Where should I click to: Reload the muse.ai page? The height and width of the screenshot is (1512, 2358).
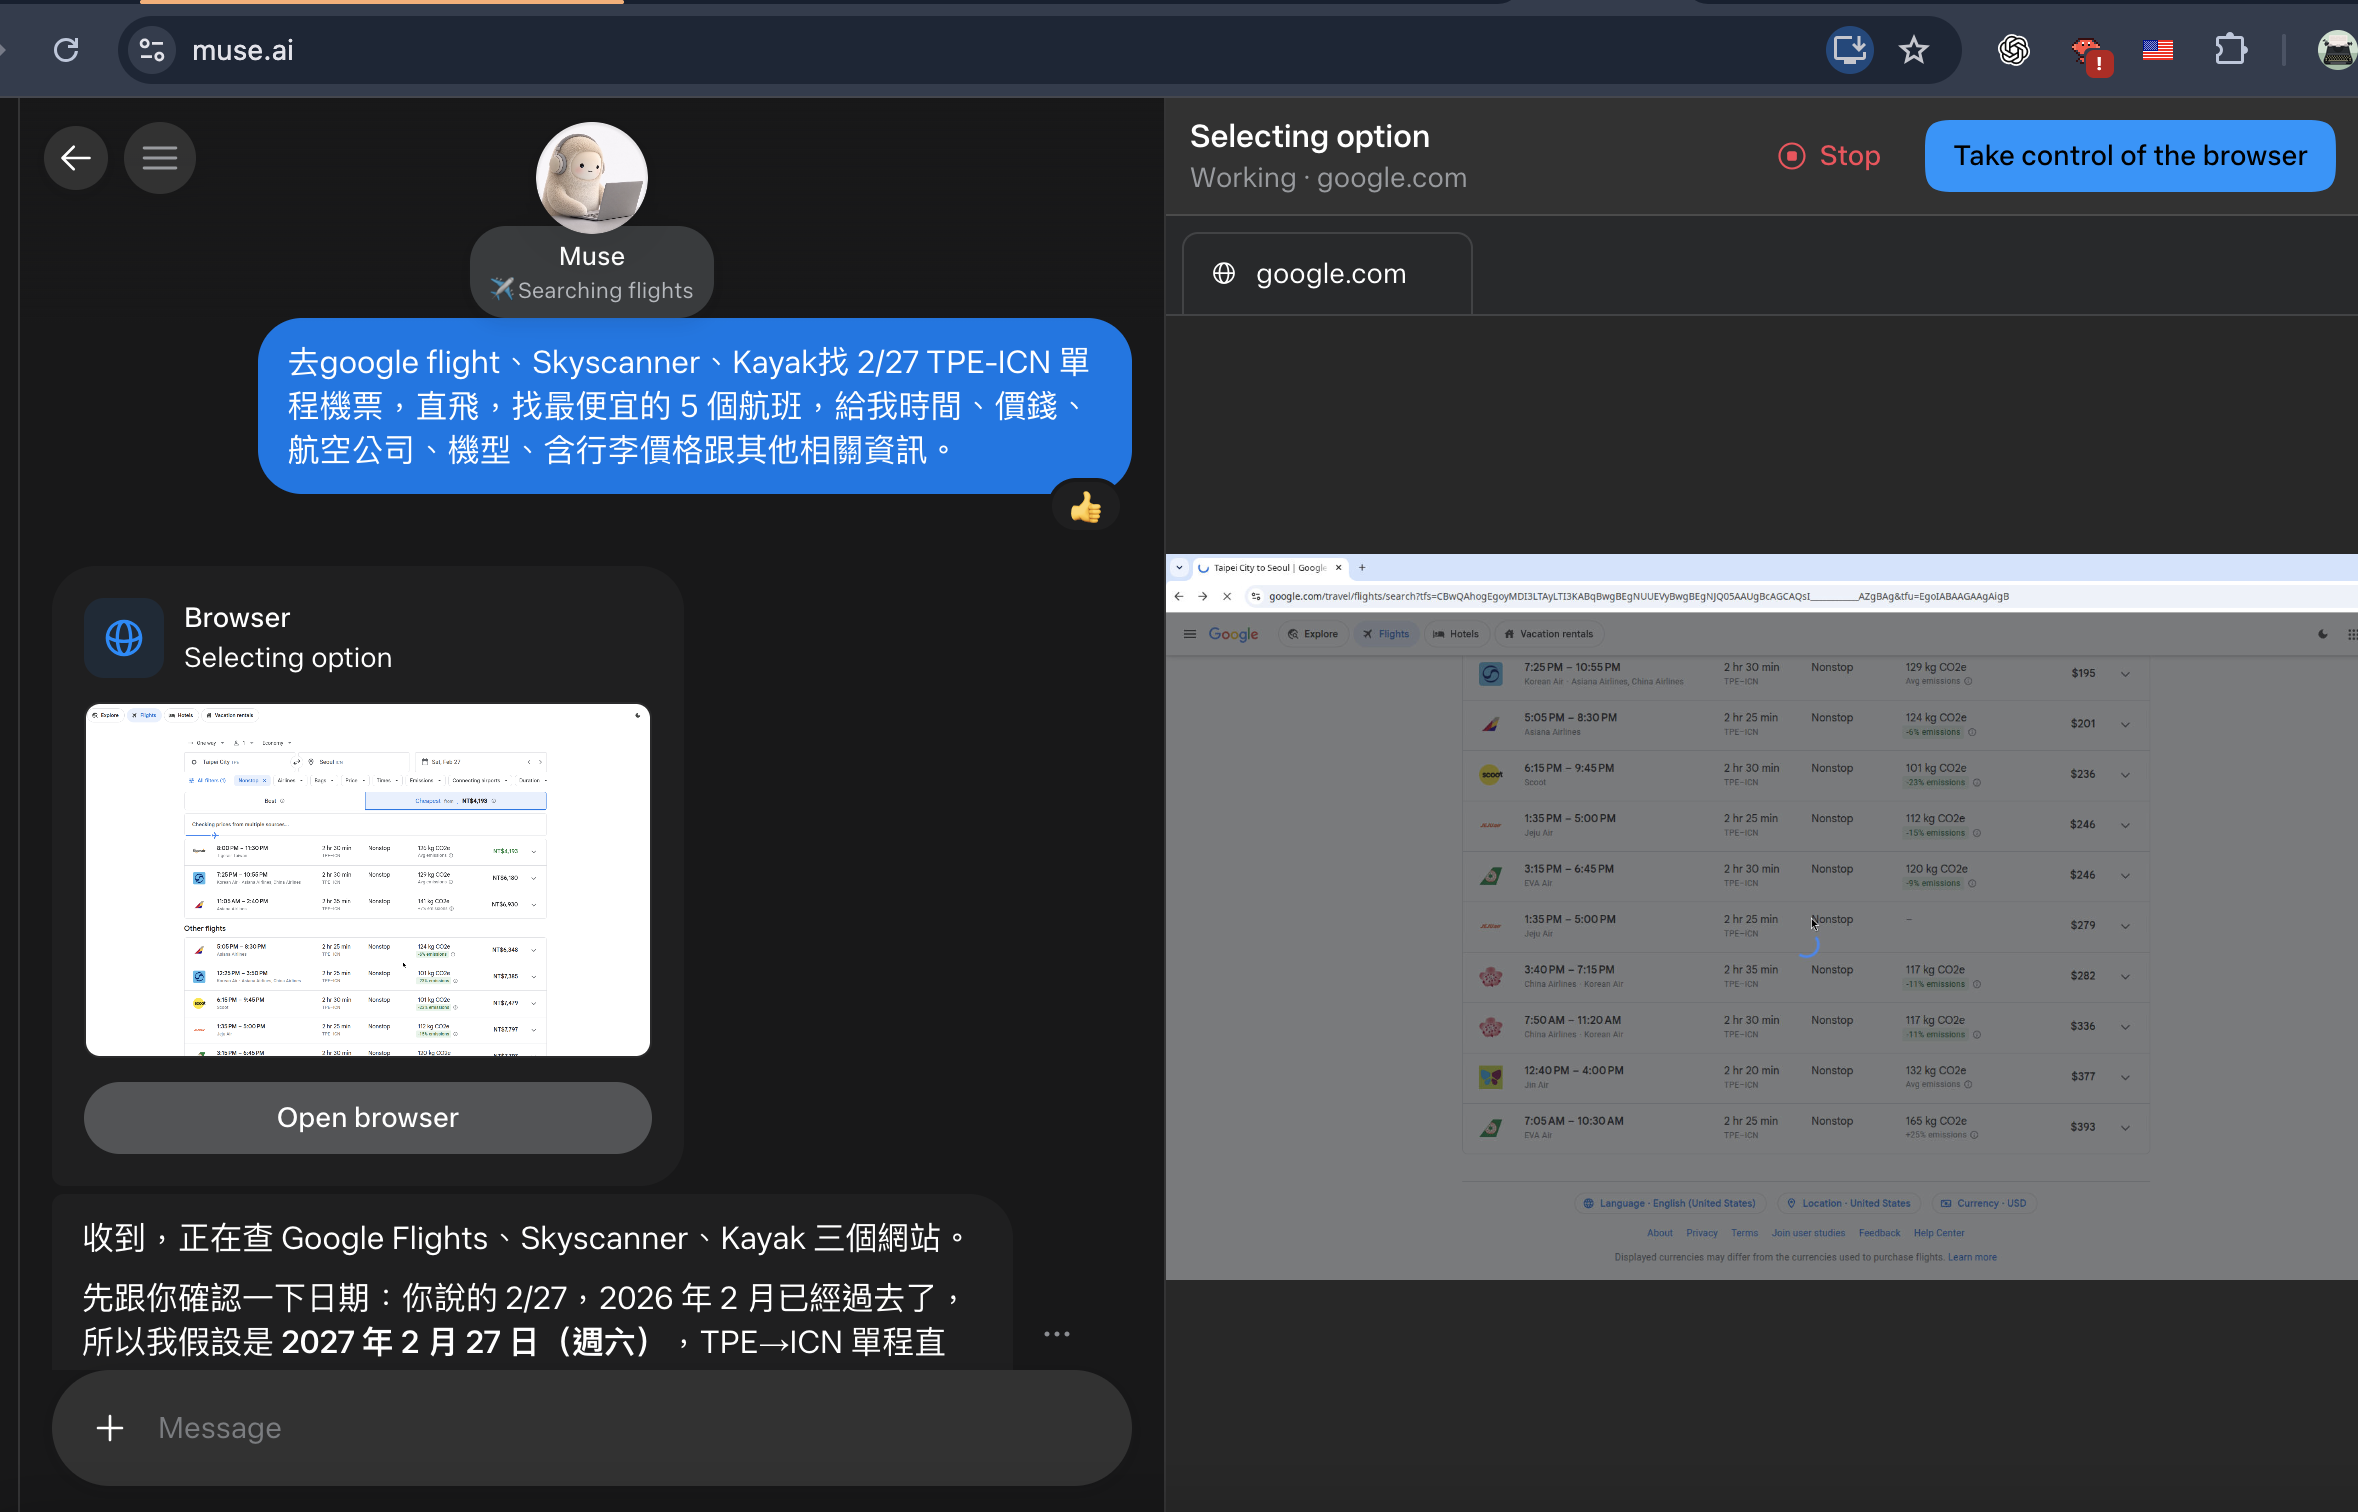tap(66, 50)
